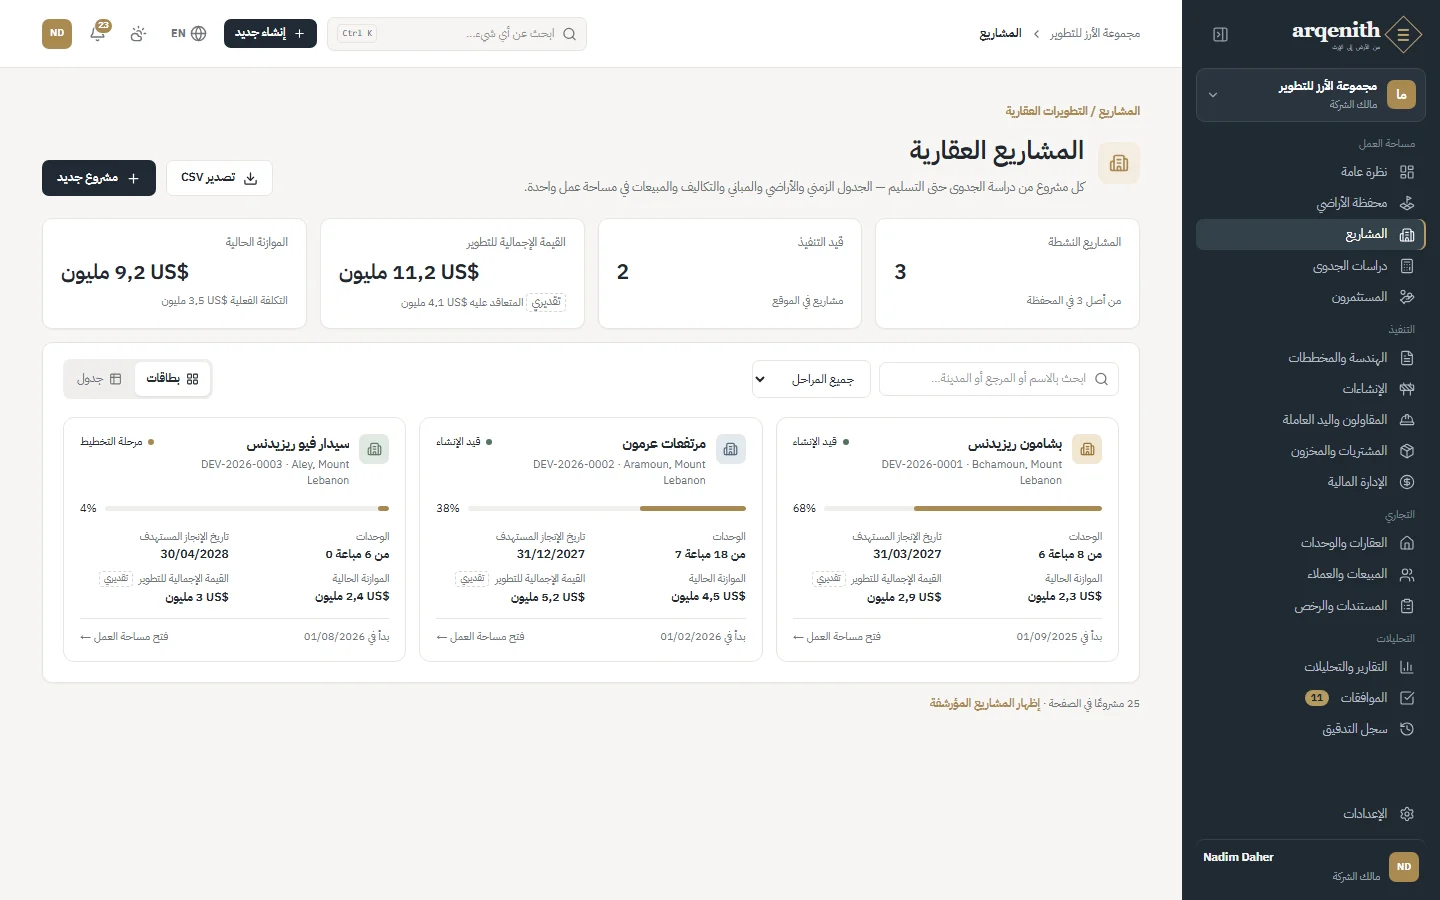Screen dimensions: 1440x900
Task: Click the سجل التدقيق history icon
Action: tap(1407, 729)
